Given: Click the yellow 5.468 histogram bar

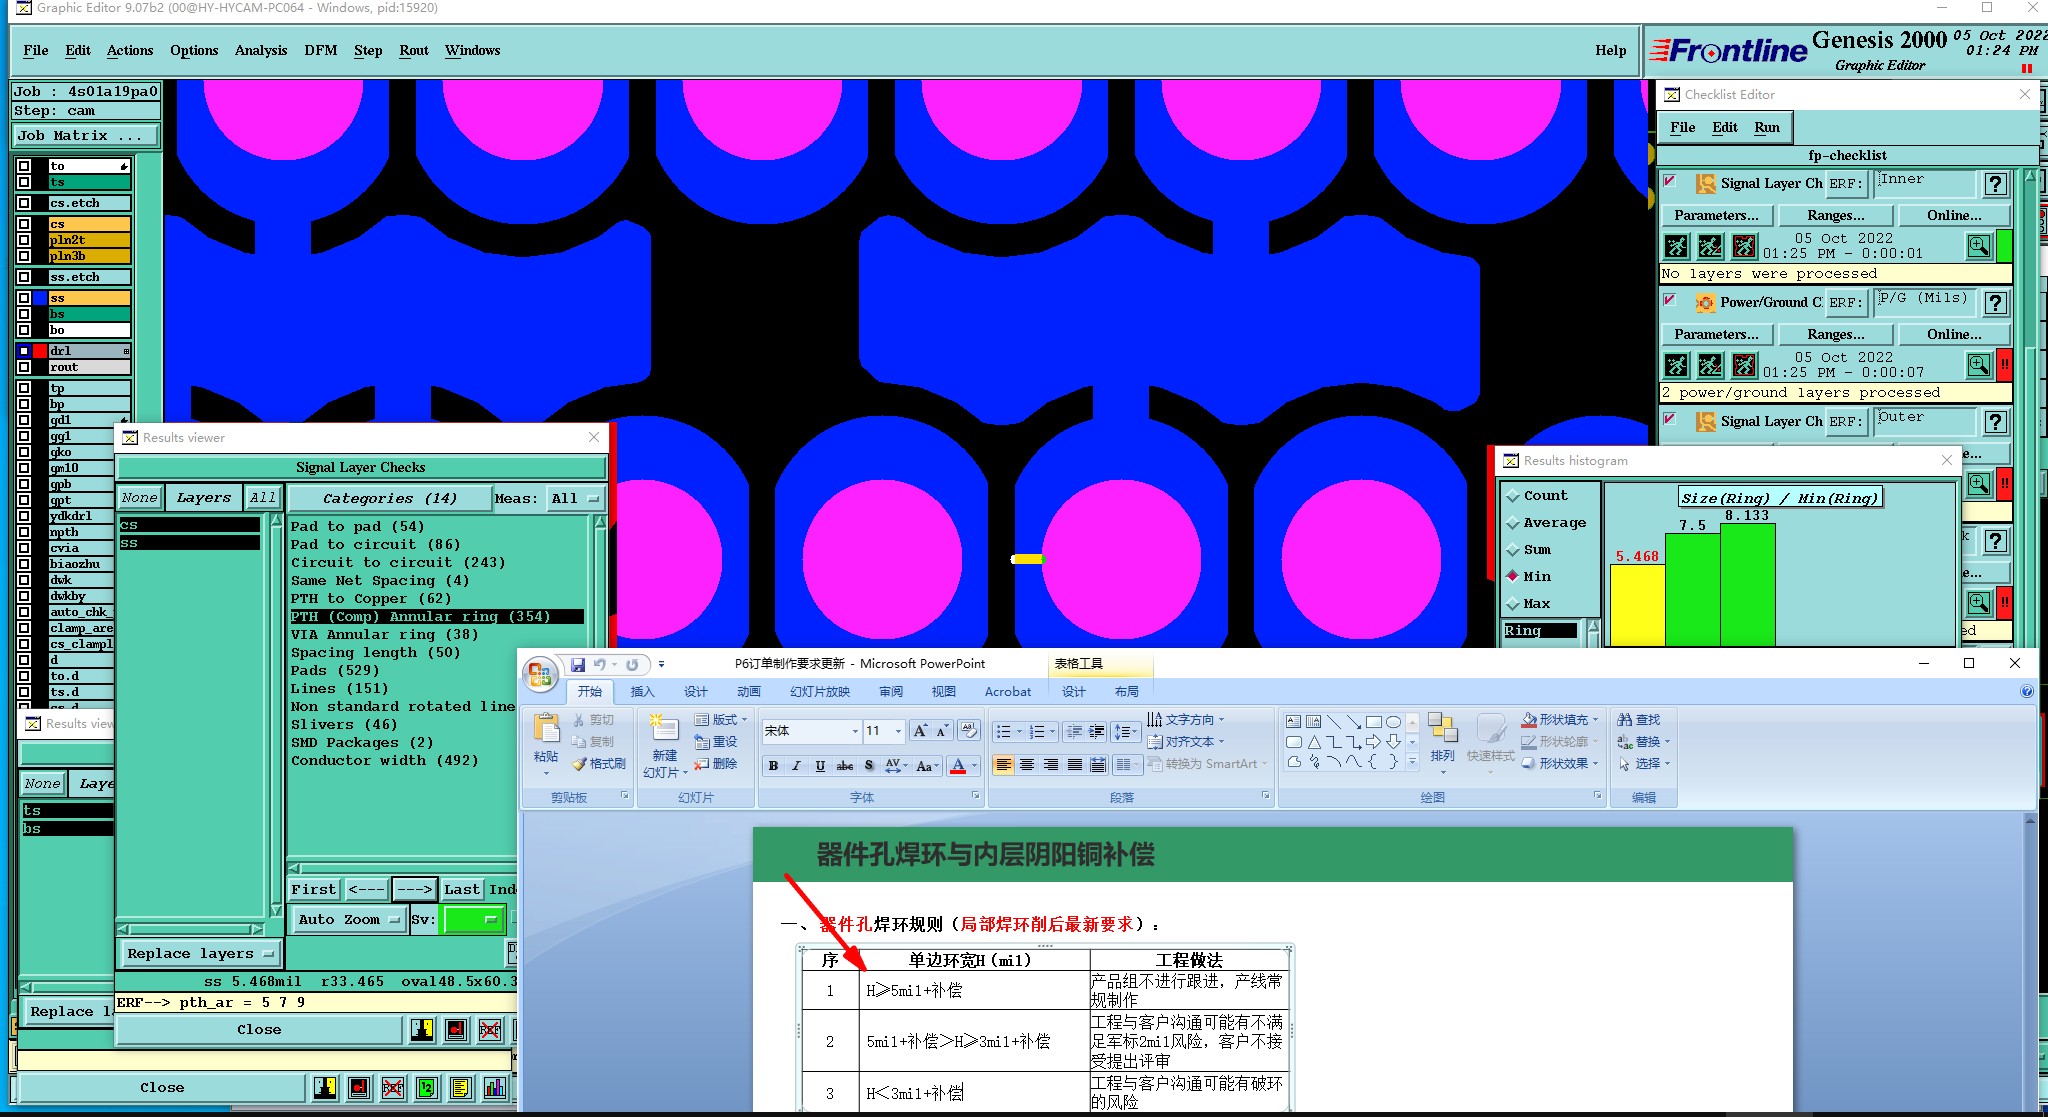Looking at the screenshot, I should [1637, 605].
